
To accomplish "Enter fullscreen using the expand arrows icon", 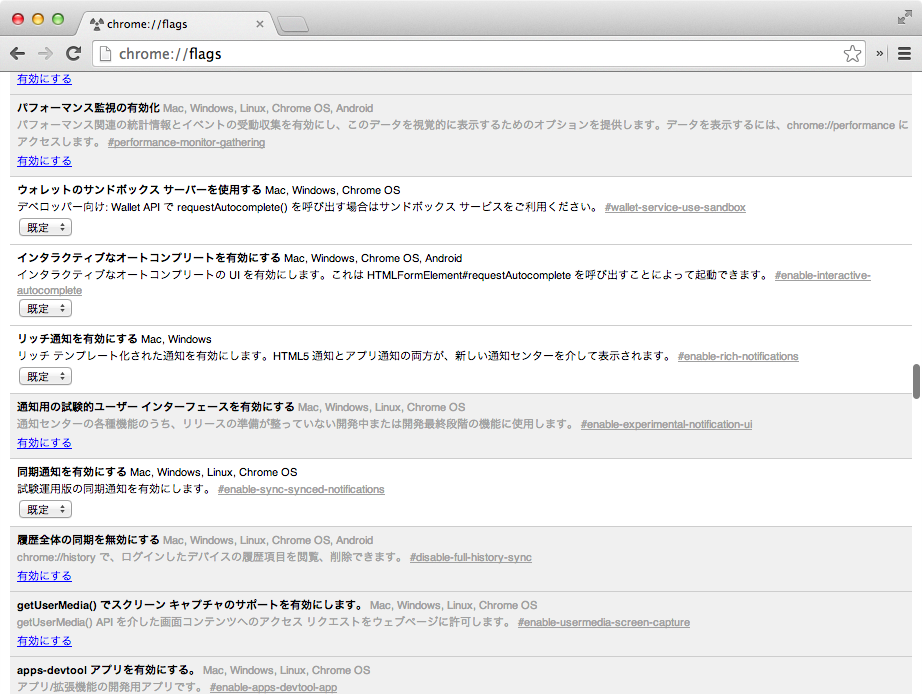I will 904,18.
